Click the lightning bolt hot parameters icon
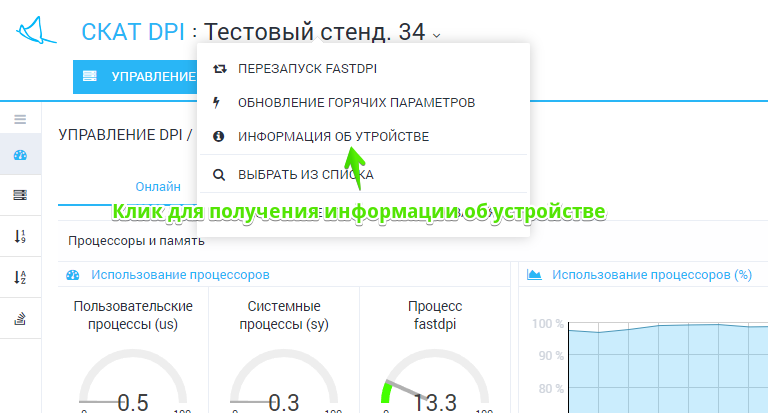Image resolution: width=768 pixels, height=413 pixels. 219,102
